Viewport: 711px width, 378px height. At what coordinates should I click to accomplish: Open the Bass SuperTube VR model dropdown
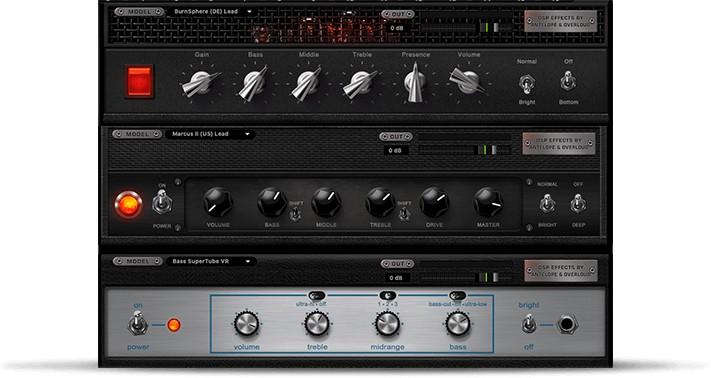(211, 262)
